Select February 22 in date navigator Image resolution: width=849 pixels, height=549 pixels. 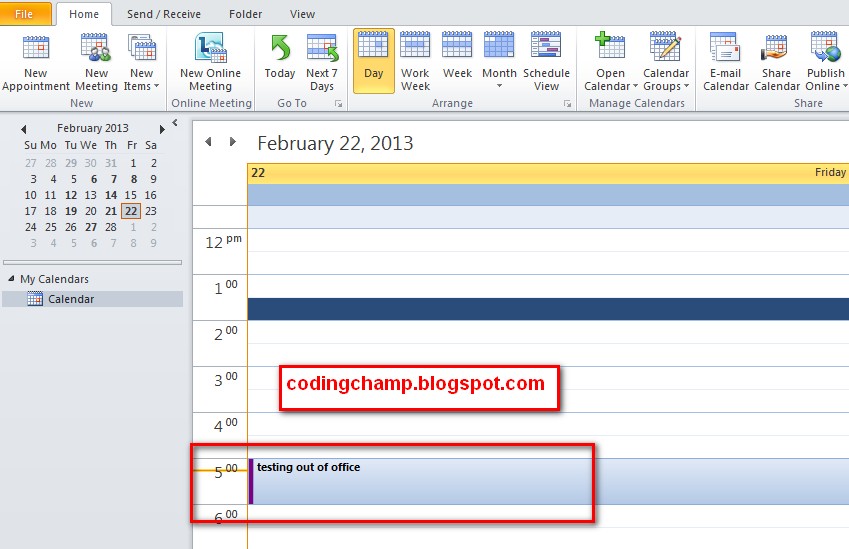pyautogui.click(x=131, y=211)
